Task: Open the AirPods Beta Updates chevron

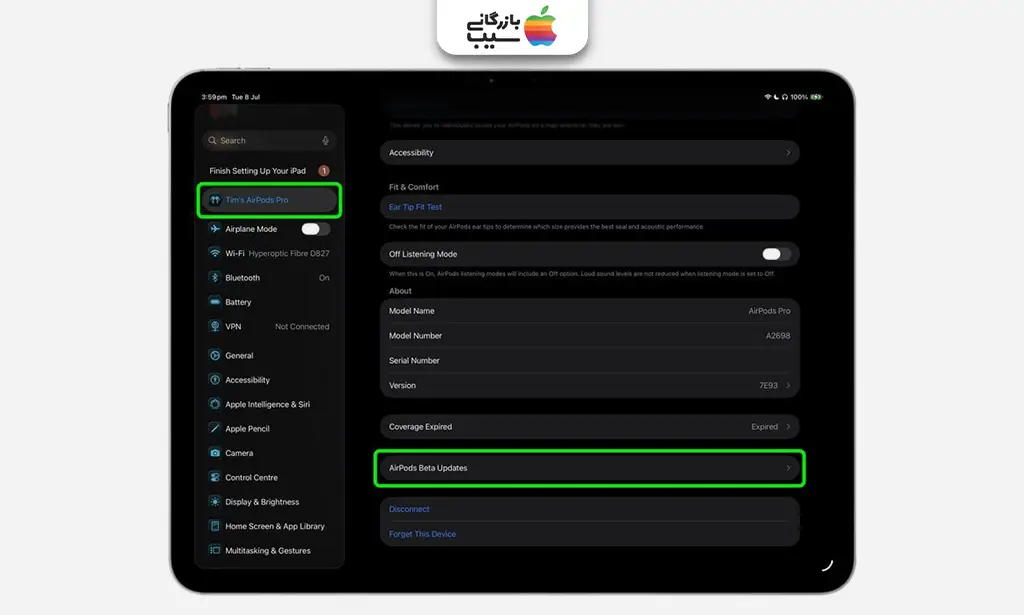Action: 788,467
